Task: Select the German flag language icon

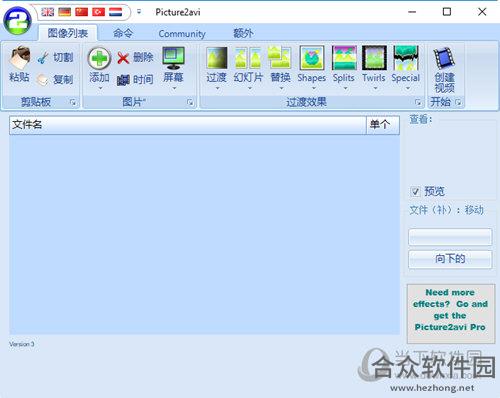Action: 64,12
